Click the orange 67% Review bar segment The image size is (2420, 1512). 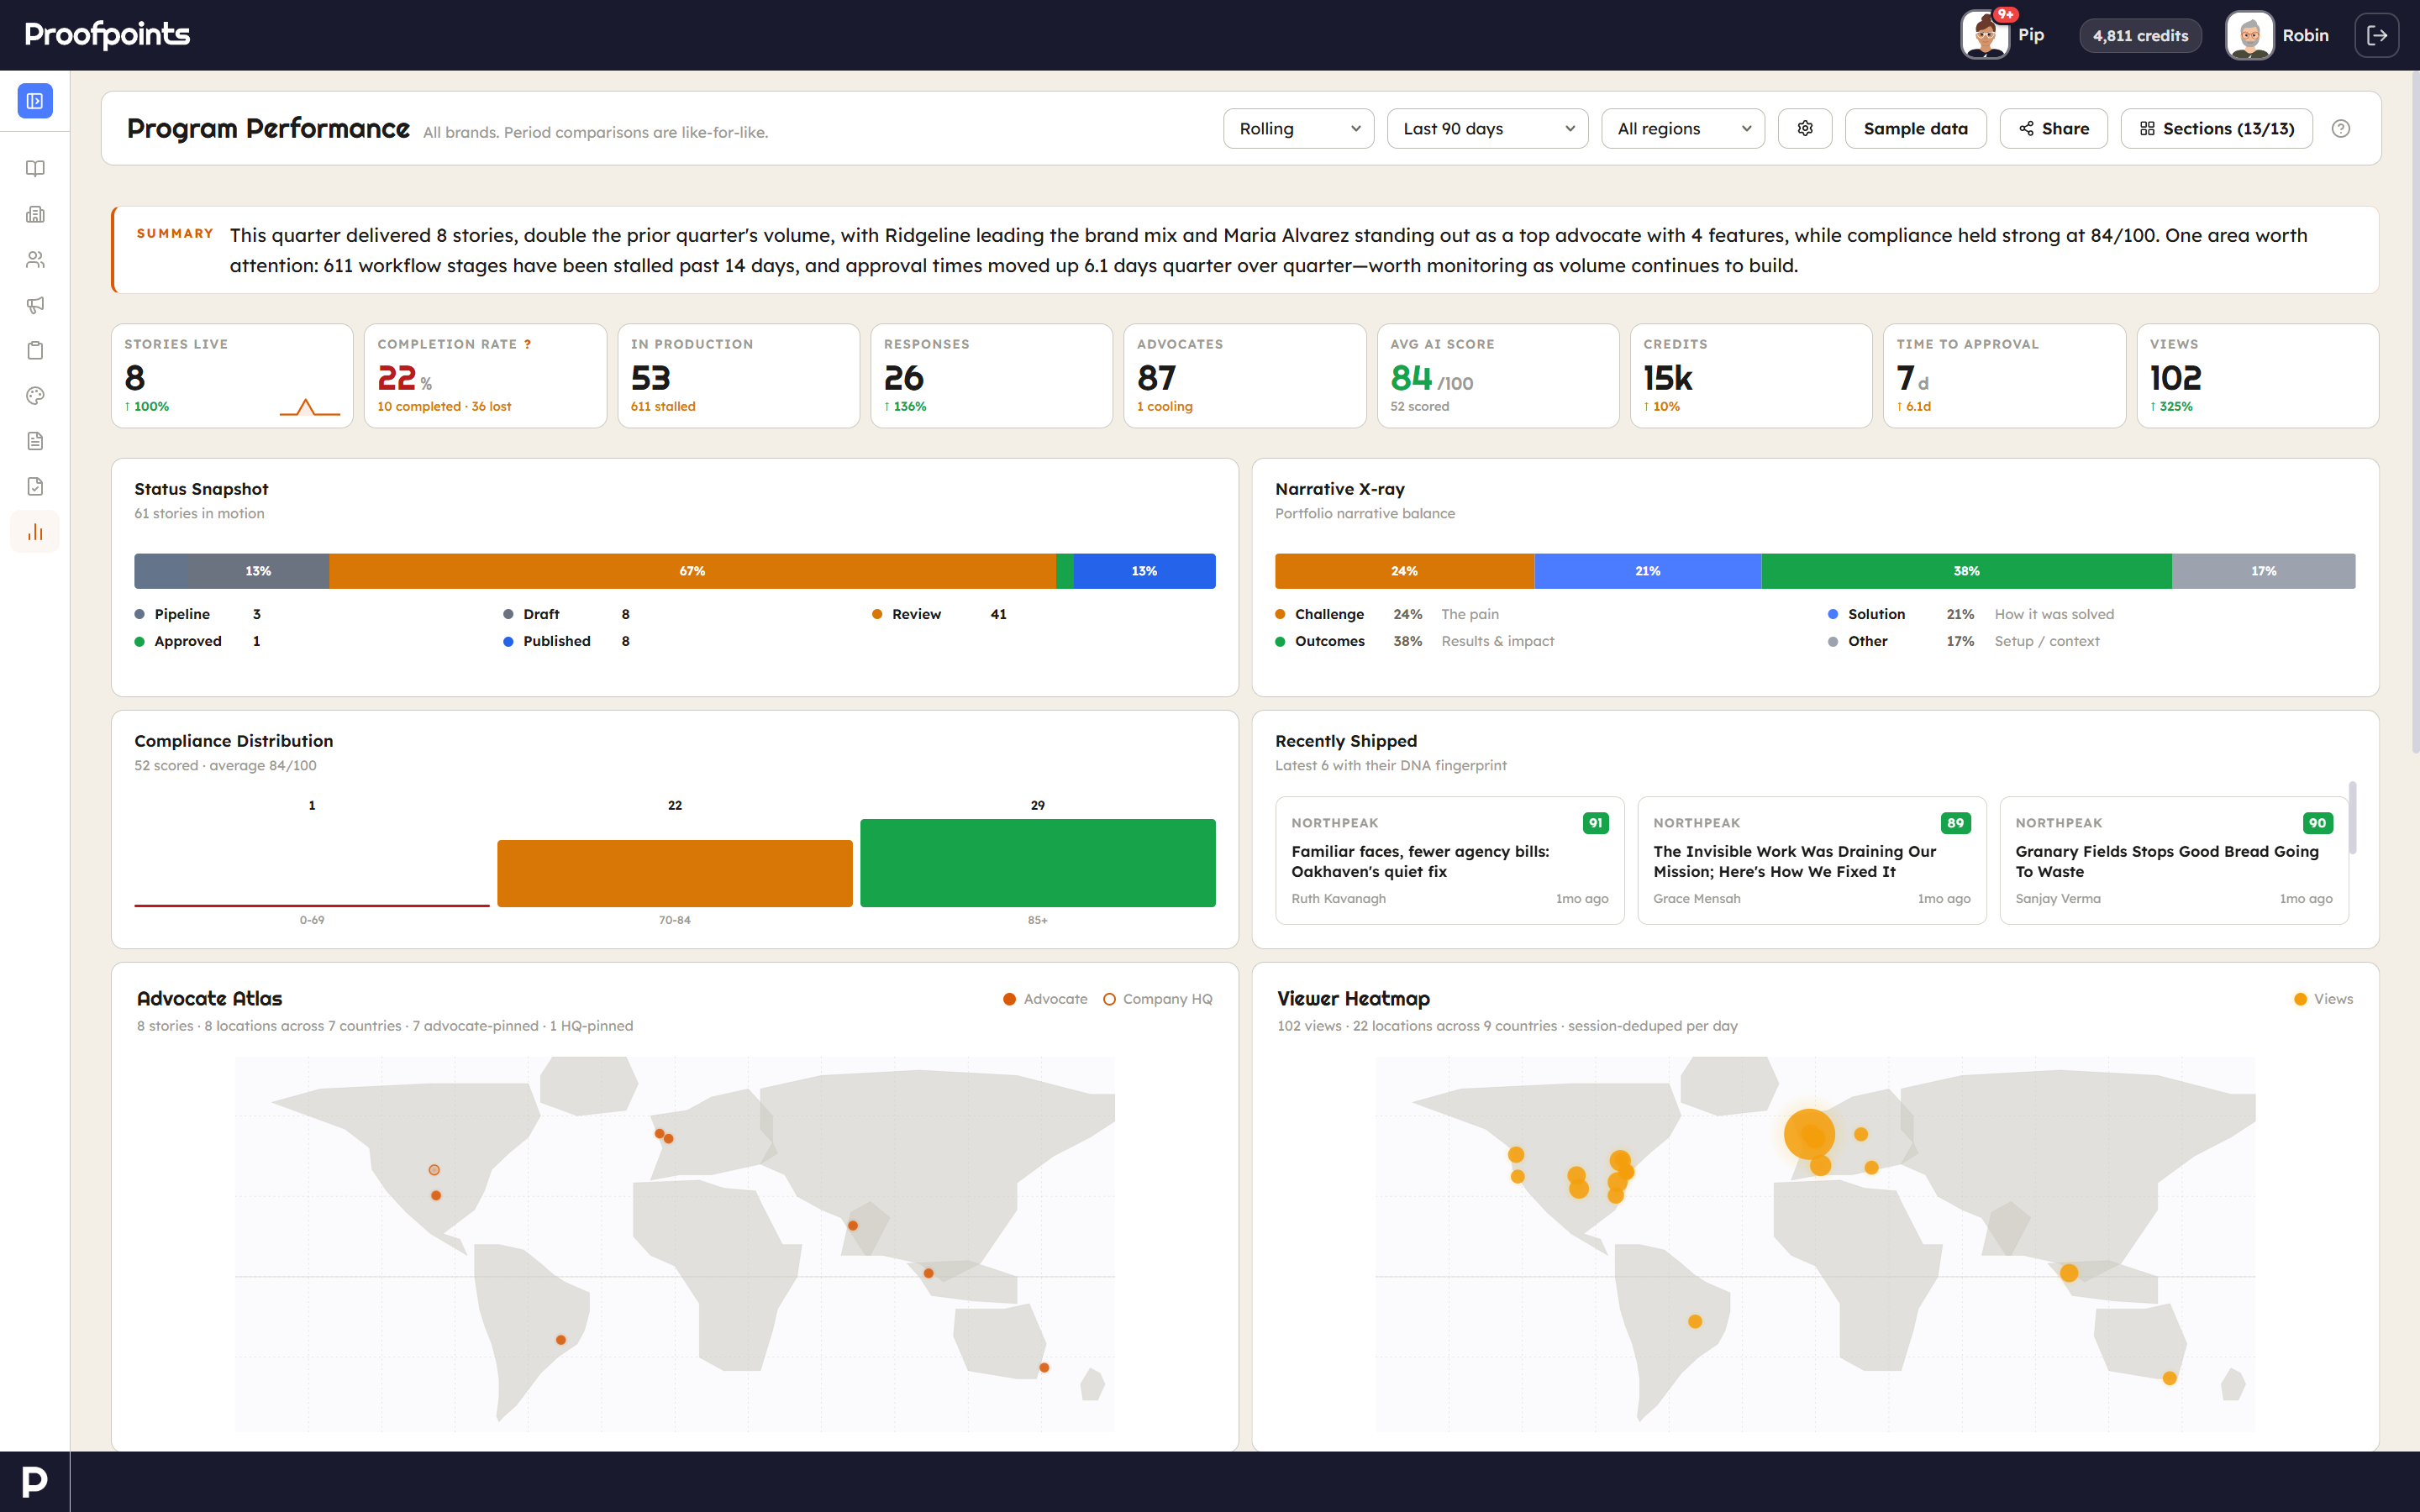tap(692, 571)
